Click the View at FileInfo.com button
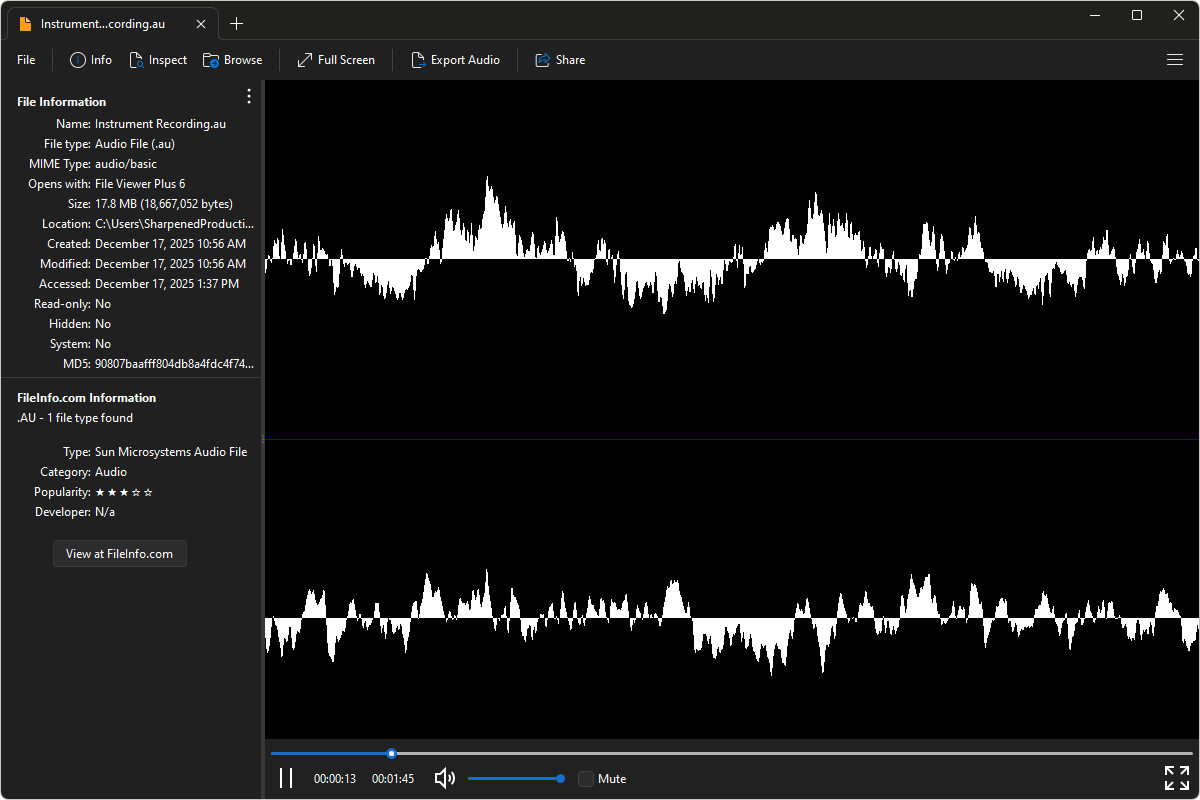Image resolution: width=1200 pixels, height=800 pixels. pos(119,553)
